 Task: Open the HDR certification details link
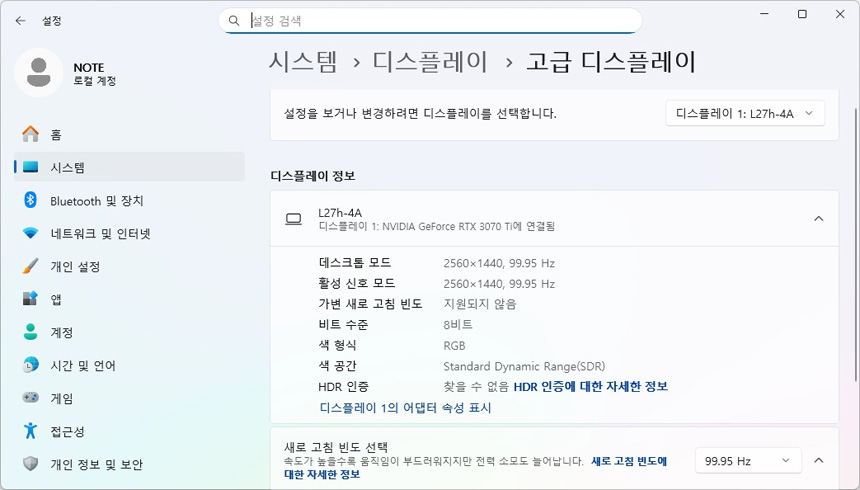[590, 386]
